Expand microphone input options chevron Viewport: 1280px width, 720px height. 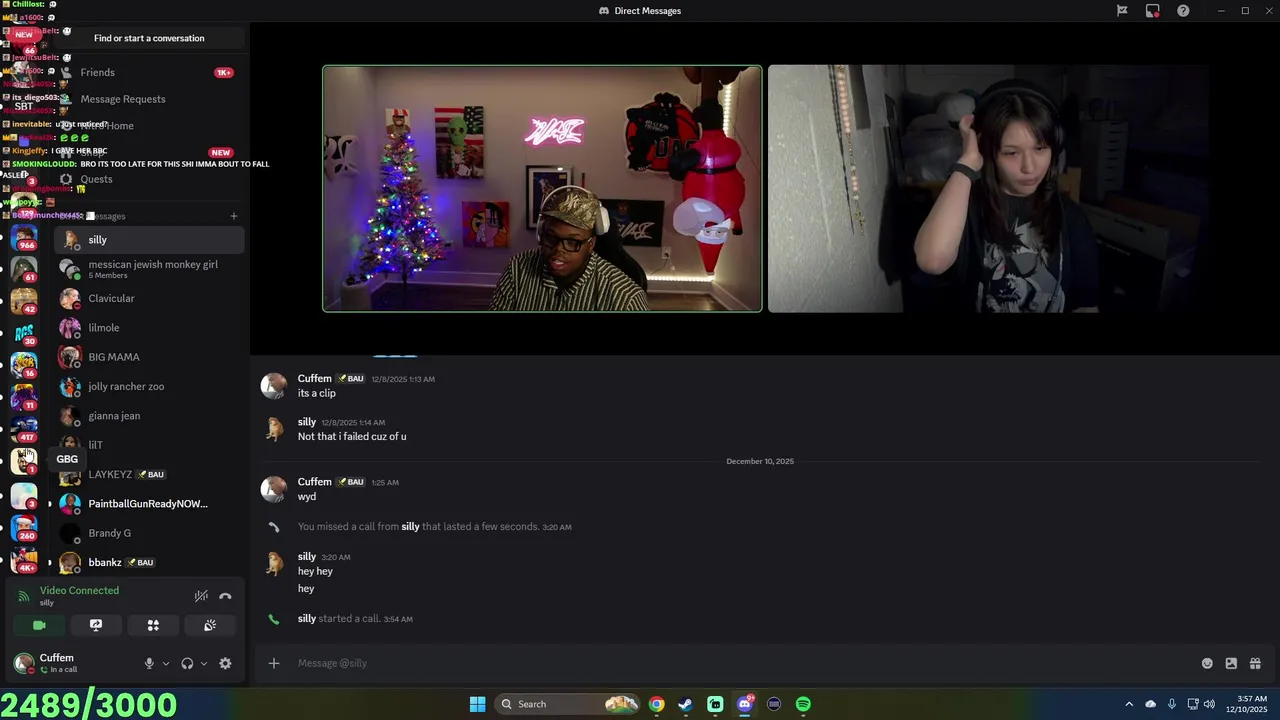click(x=166, y=663)
